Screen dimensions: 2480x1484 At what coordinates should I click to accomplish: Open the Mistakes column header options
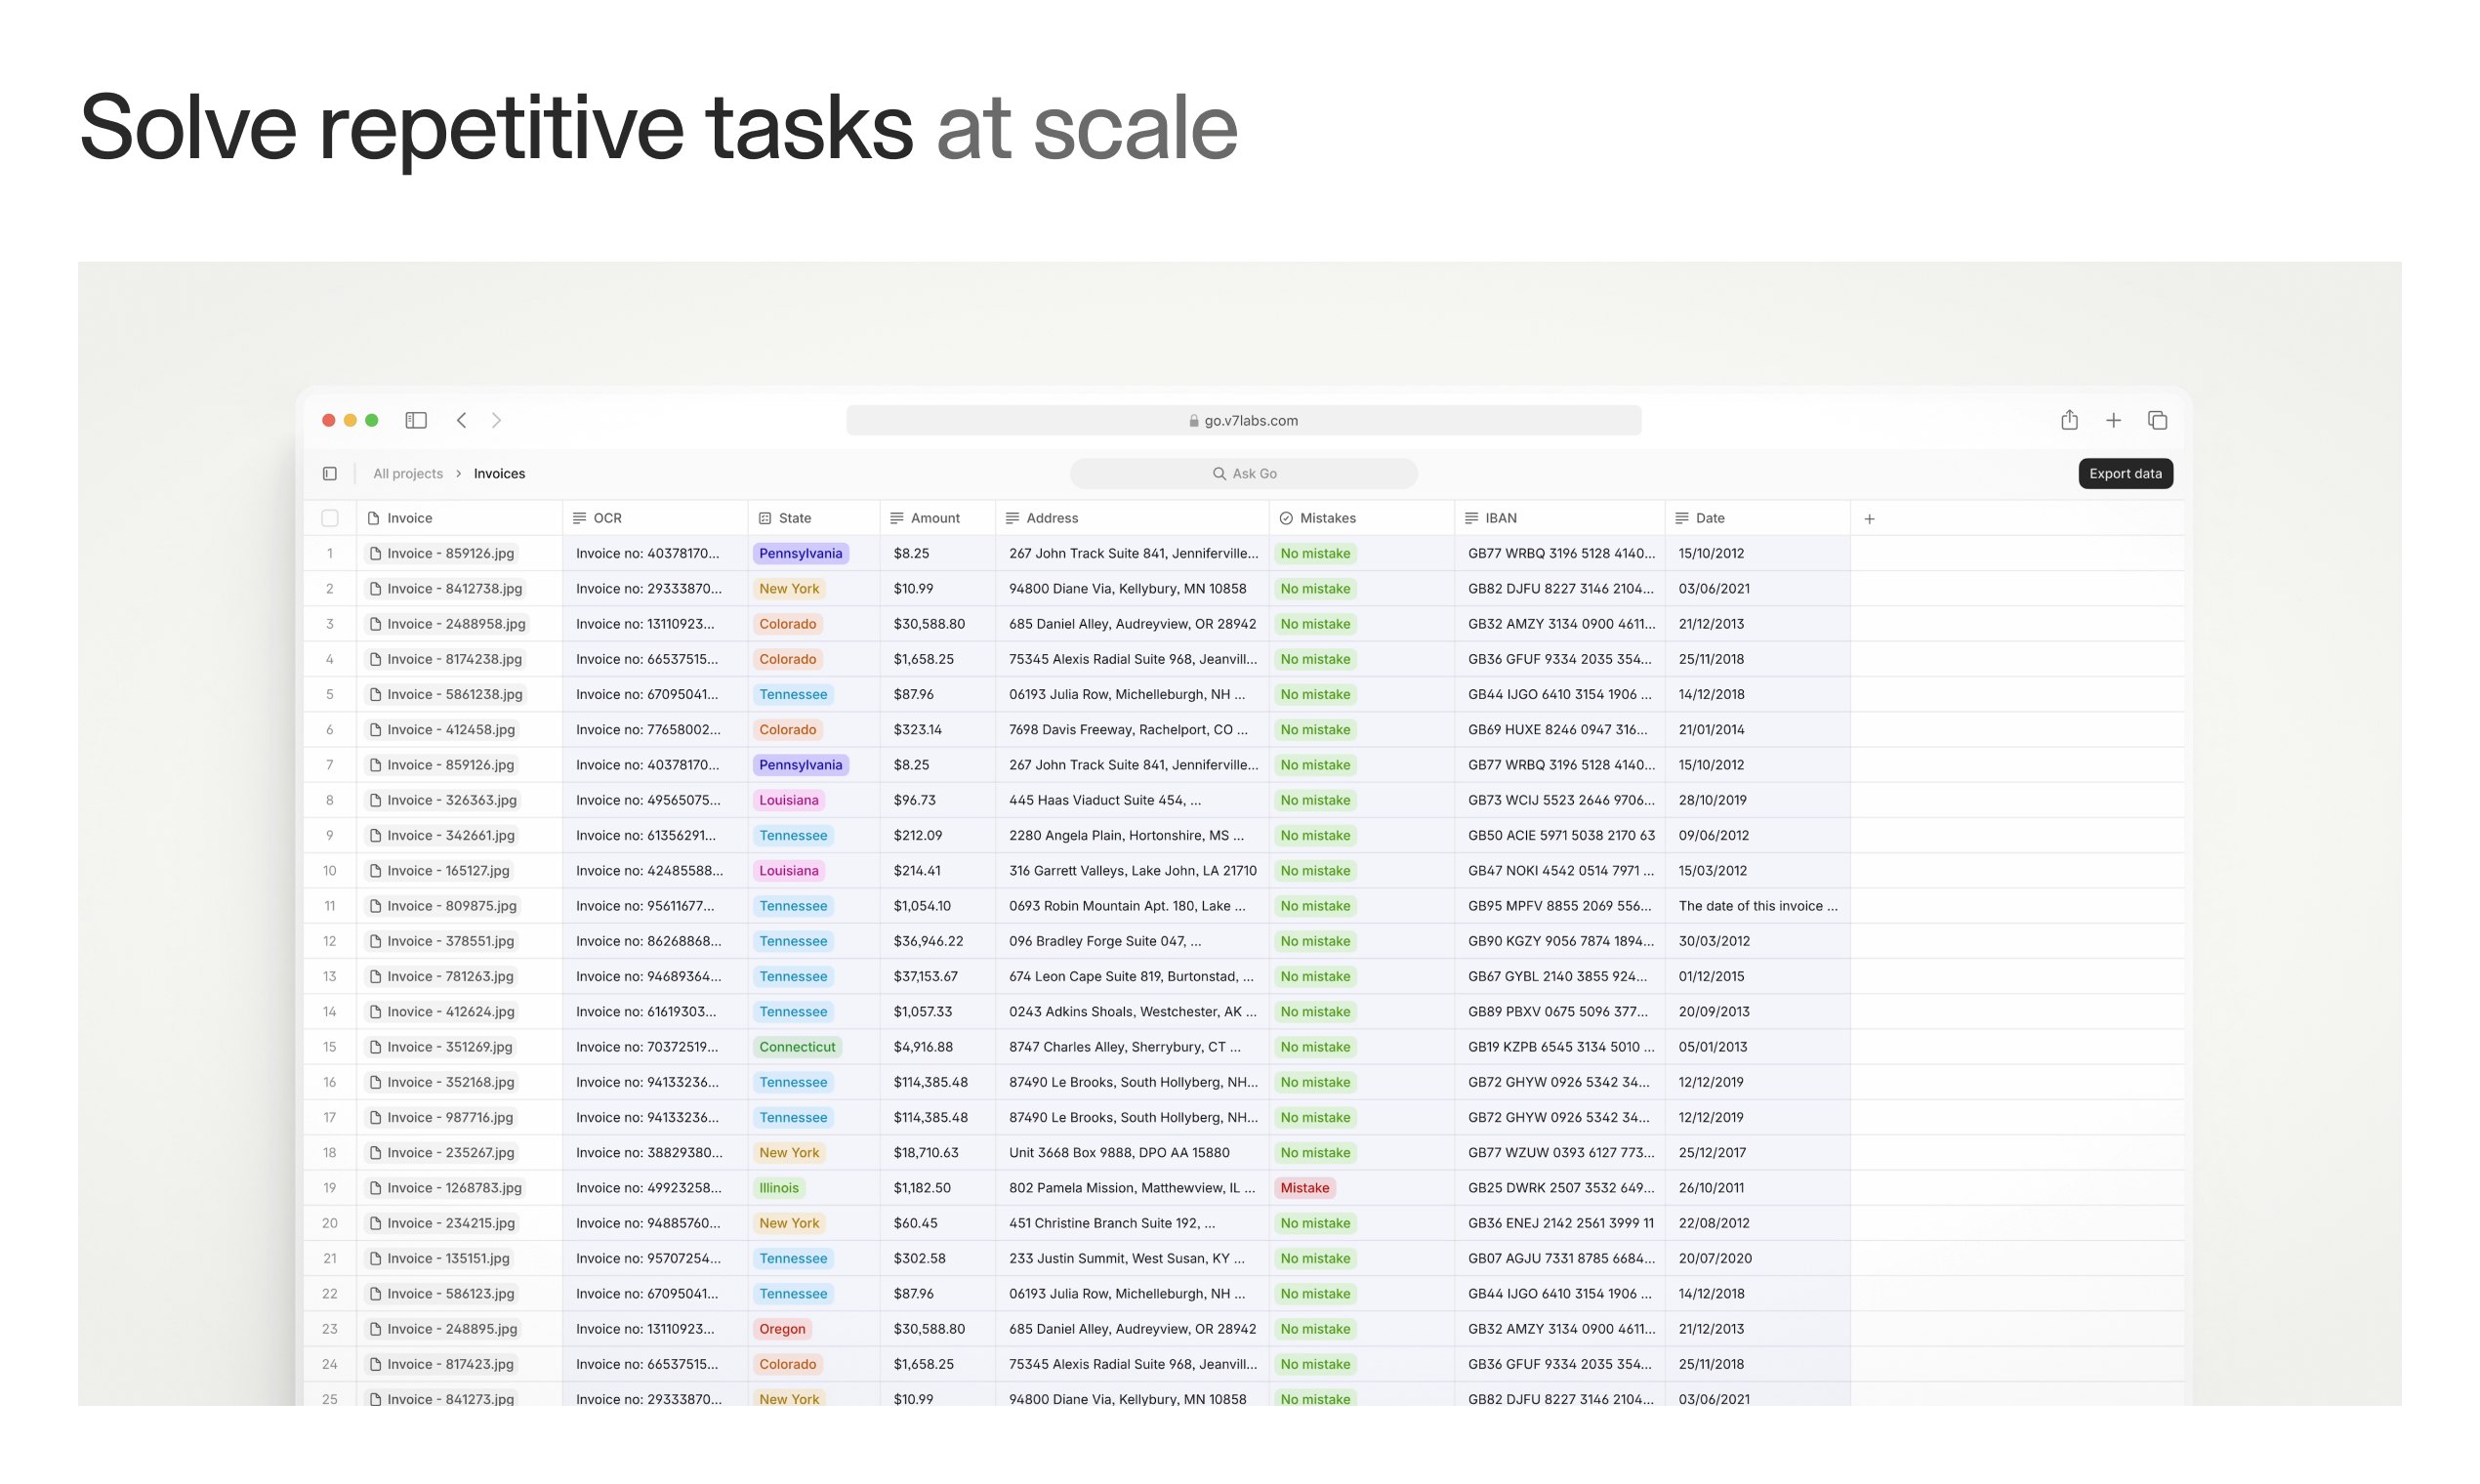click(1327, 518)
